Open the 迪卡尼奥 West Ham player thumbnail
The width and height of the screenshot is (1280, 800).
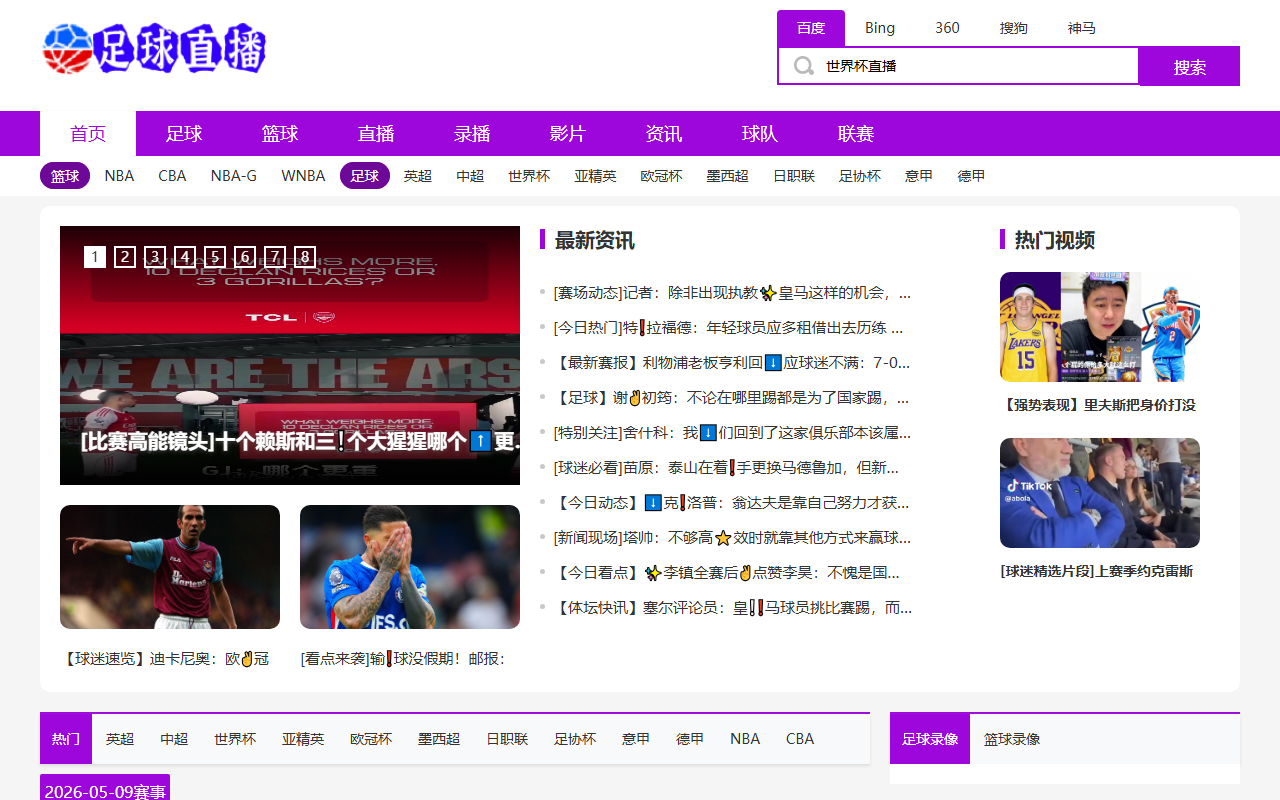click(170, 567)
